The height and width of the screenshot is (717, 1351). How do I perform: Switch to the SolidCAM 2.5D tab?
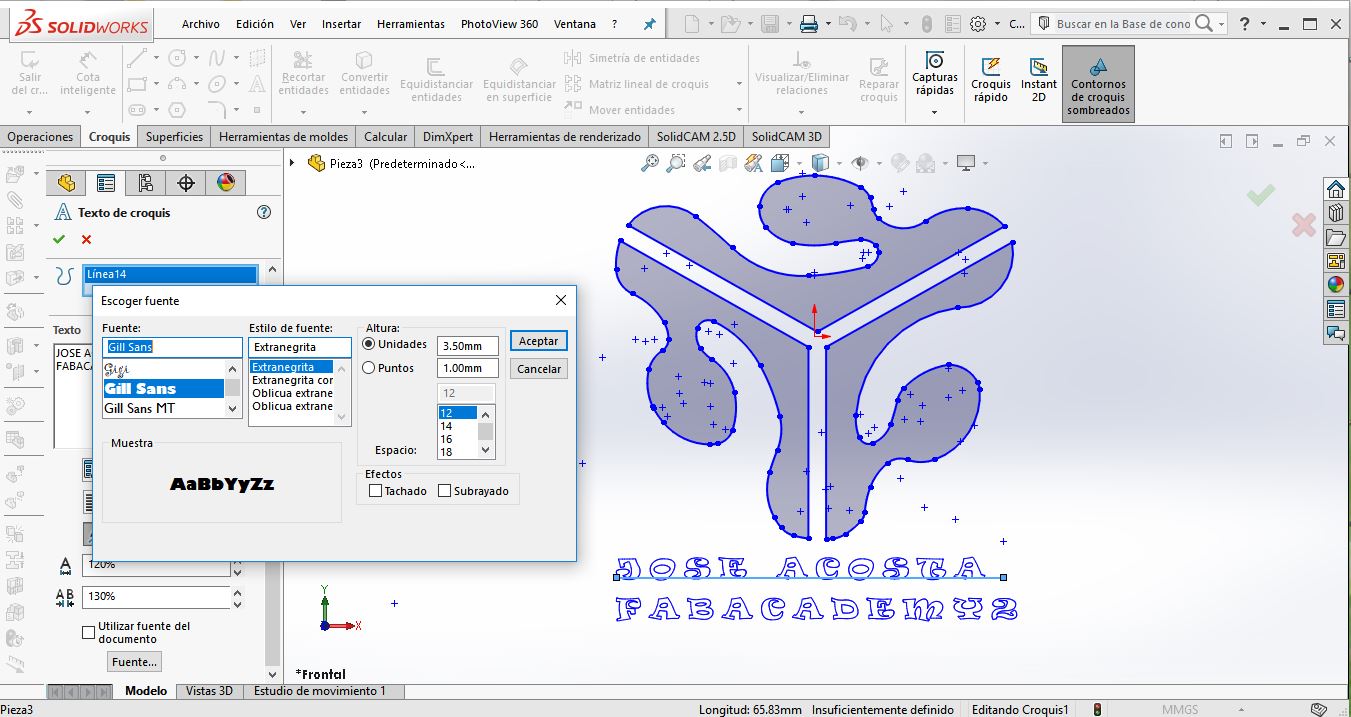click(x=696, y=137)
